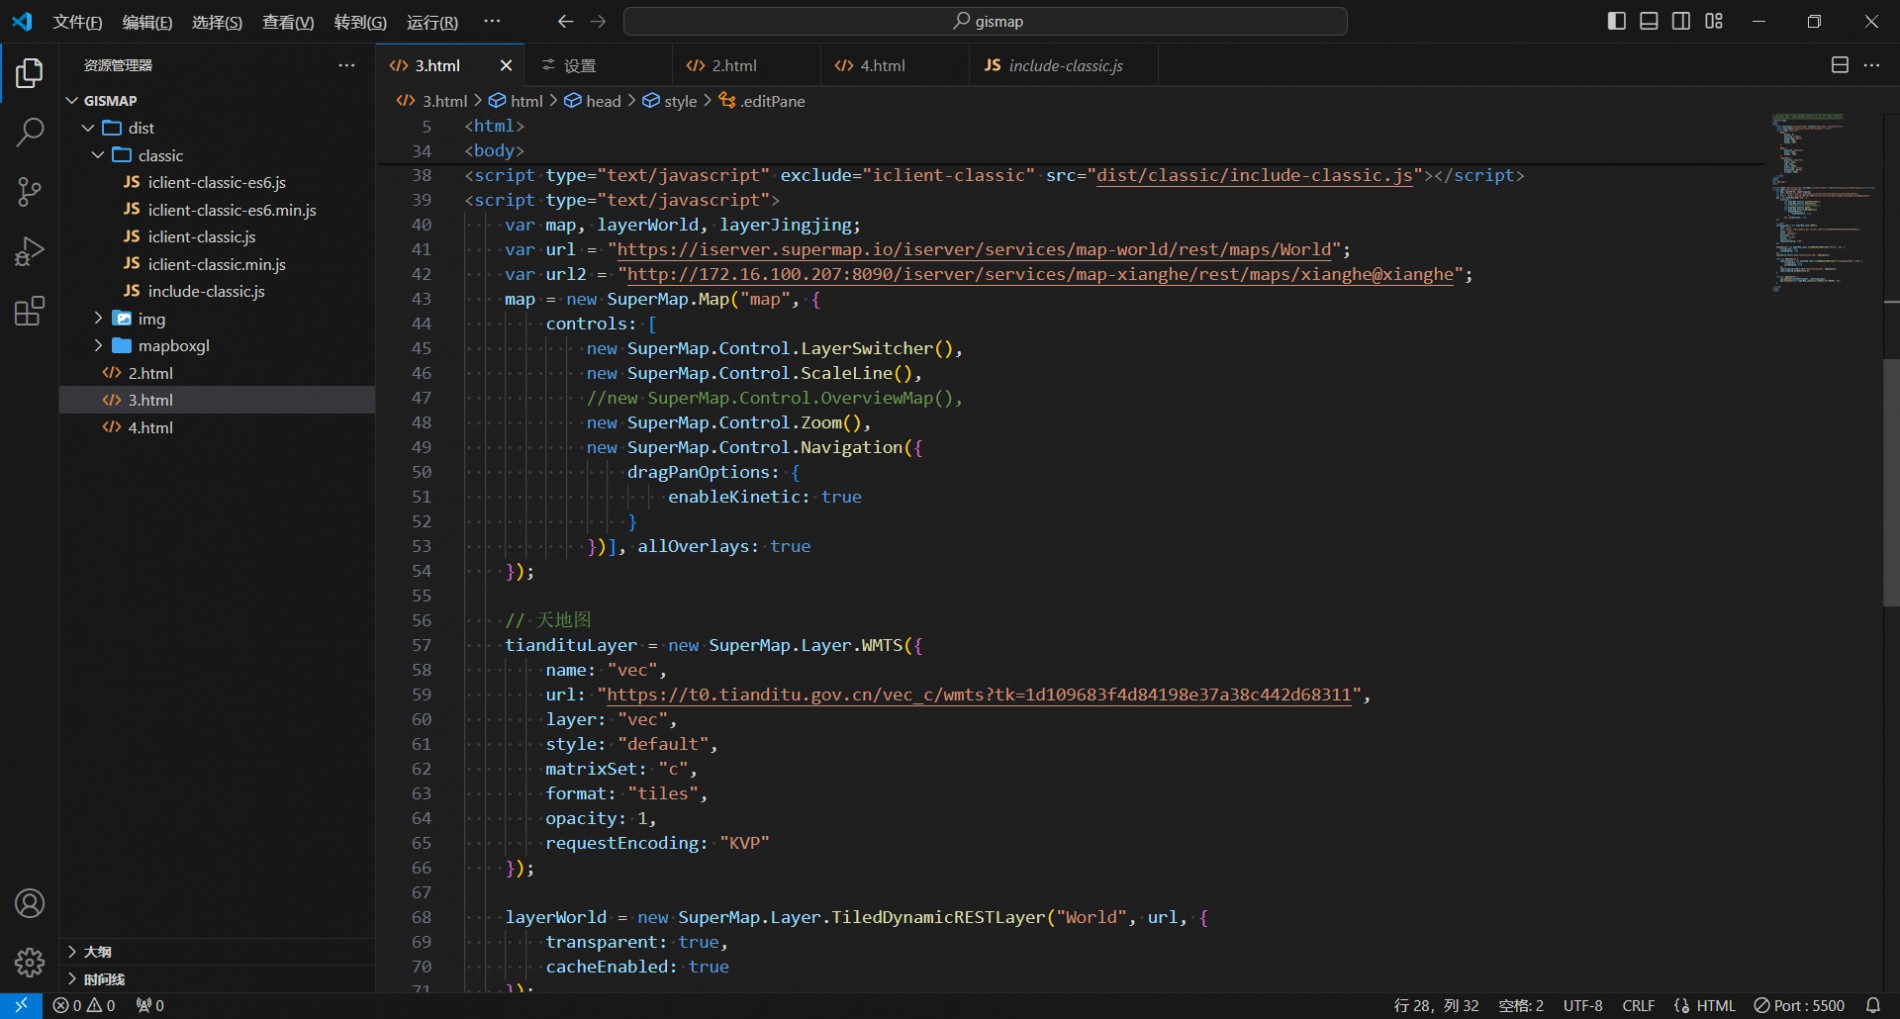1900x1019 pixels.
Task: Click the editor vertical scrollbar thumb
Action: pos(1891,482)
